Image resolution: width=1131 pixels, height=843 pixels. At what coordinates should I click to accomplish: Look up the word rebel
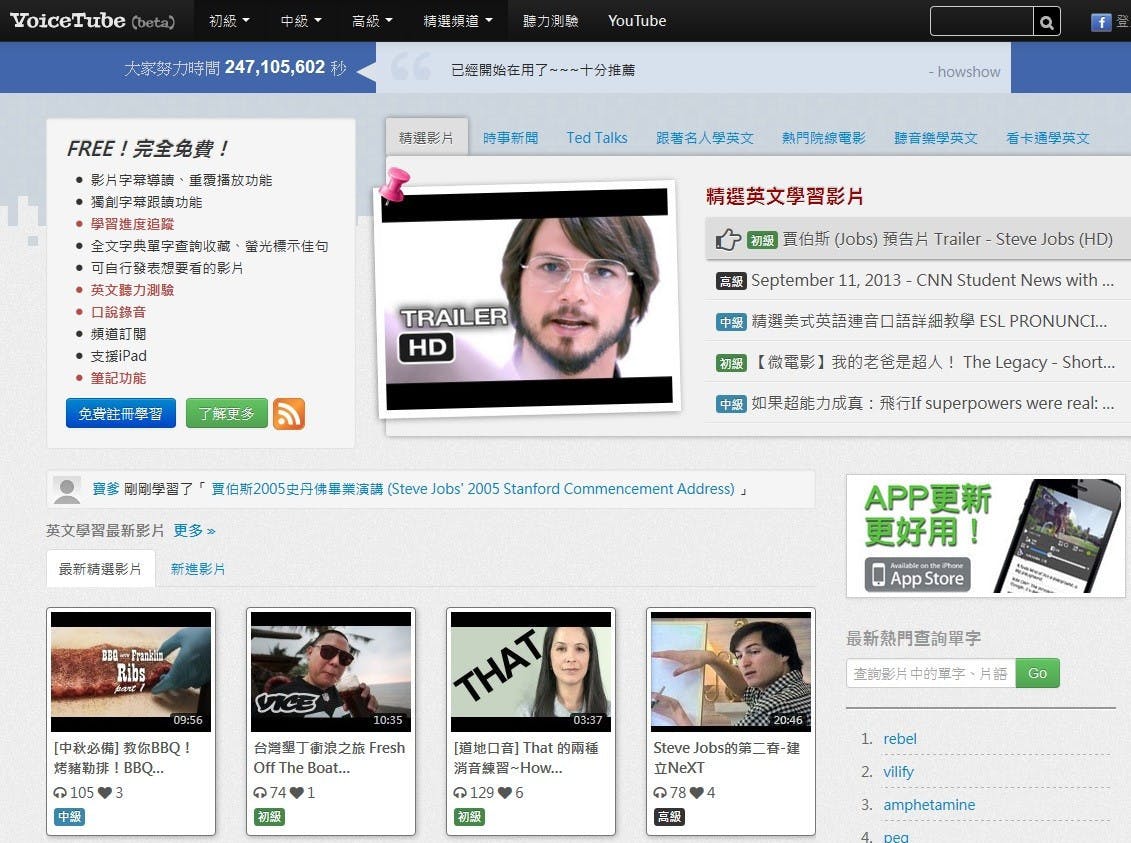tap(899, 739)
